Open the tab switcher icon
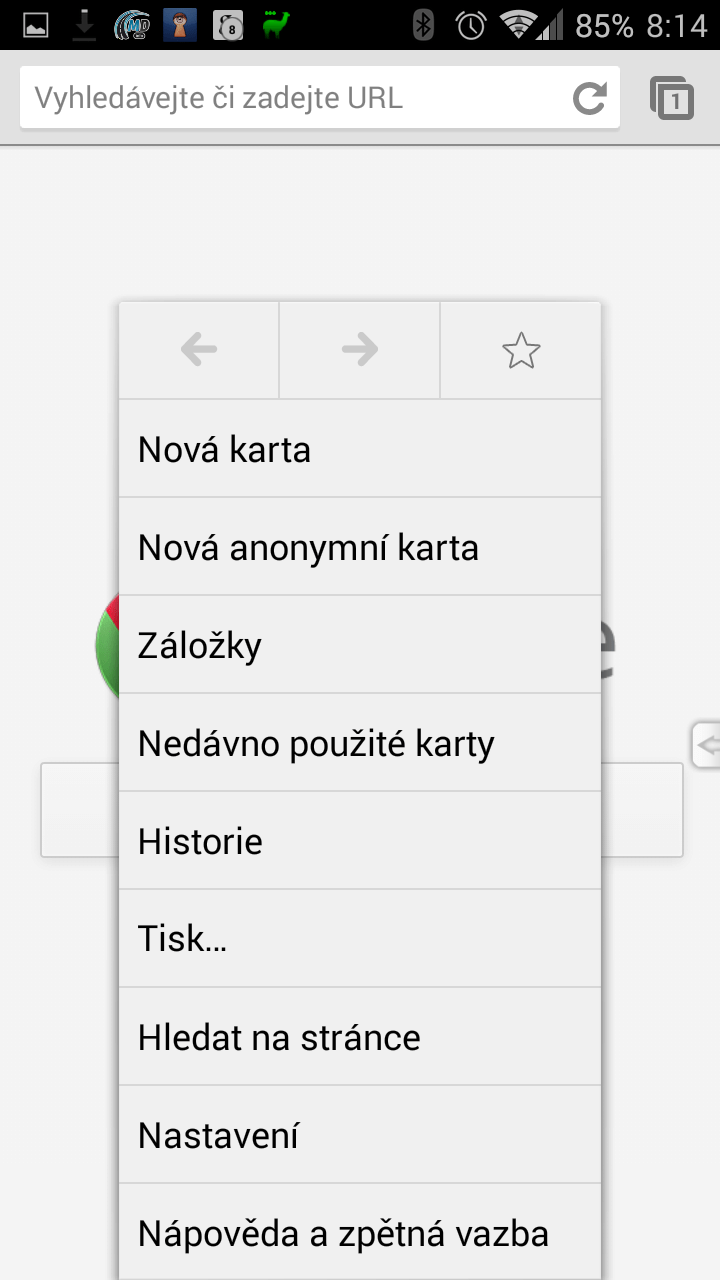This screenshot has height=1280, width=720. (672, 98)
